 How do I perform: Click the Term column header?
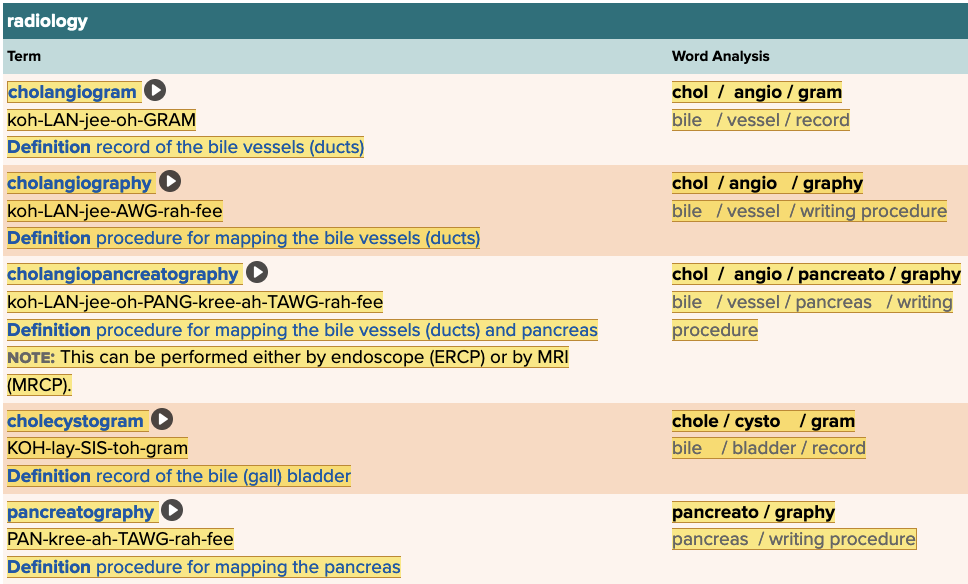24,56
